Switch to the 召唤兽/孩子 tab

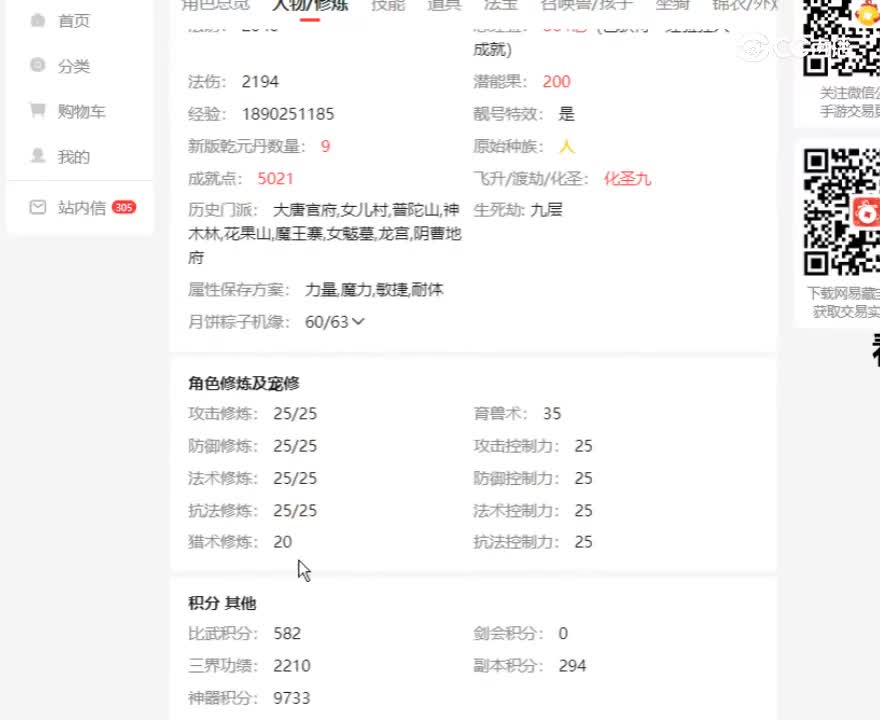click(586, 5)
